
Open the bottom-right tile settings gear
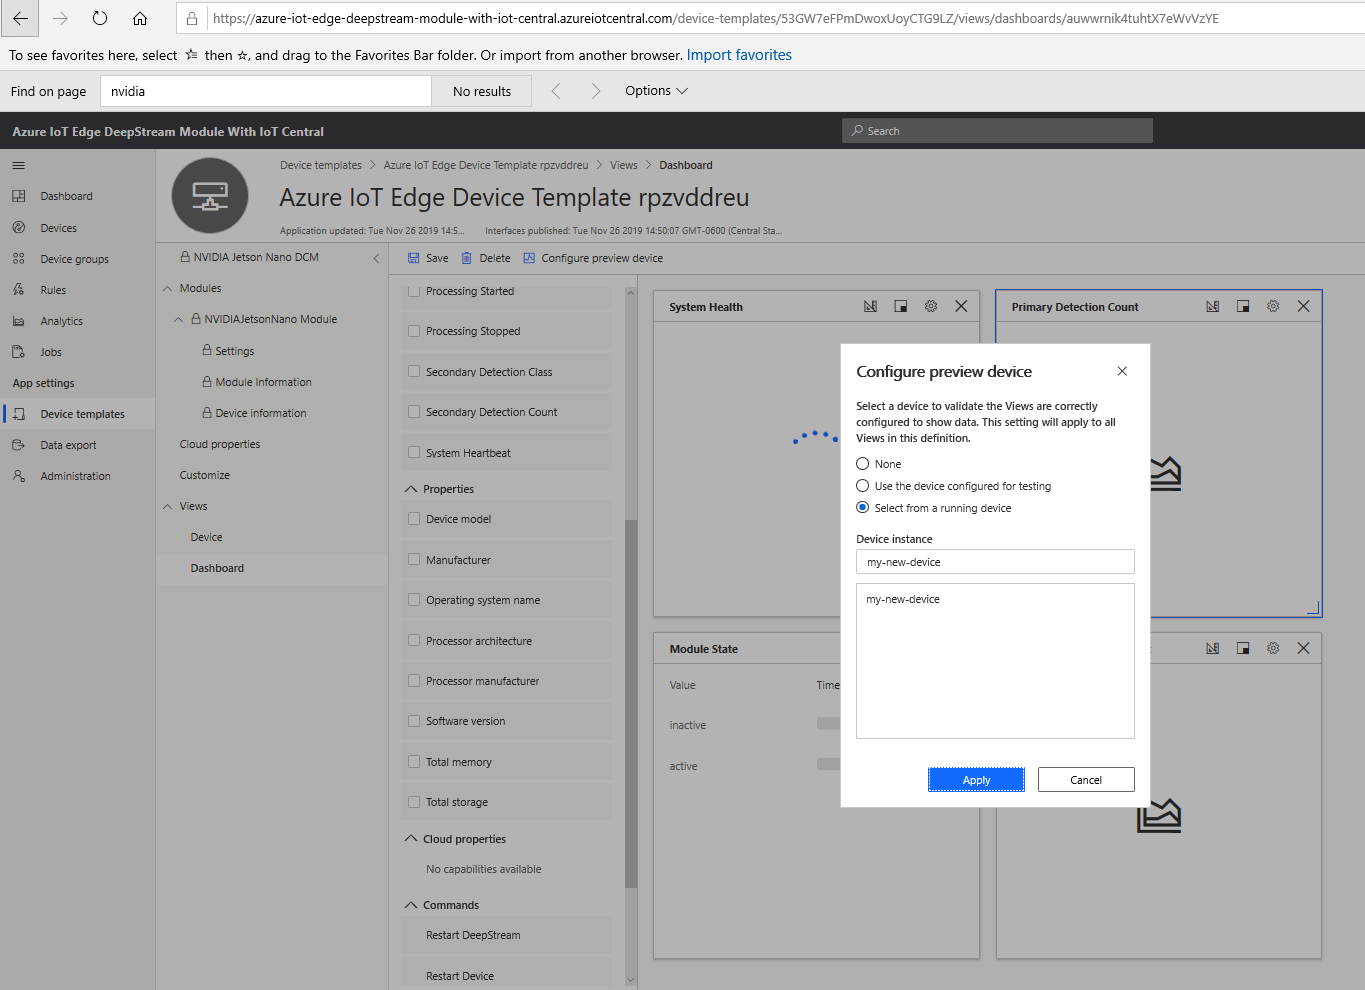[x=1273, y=648]
